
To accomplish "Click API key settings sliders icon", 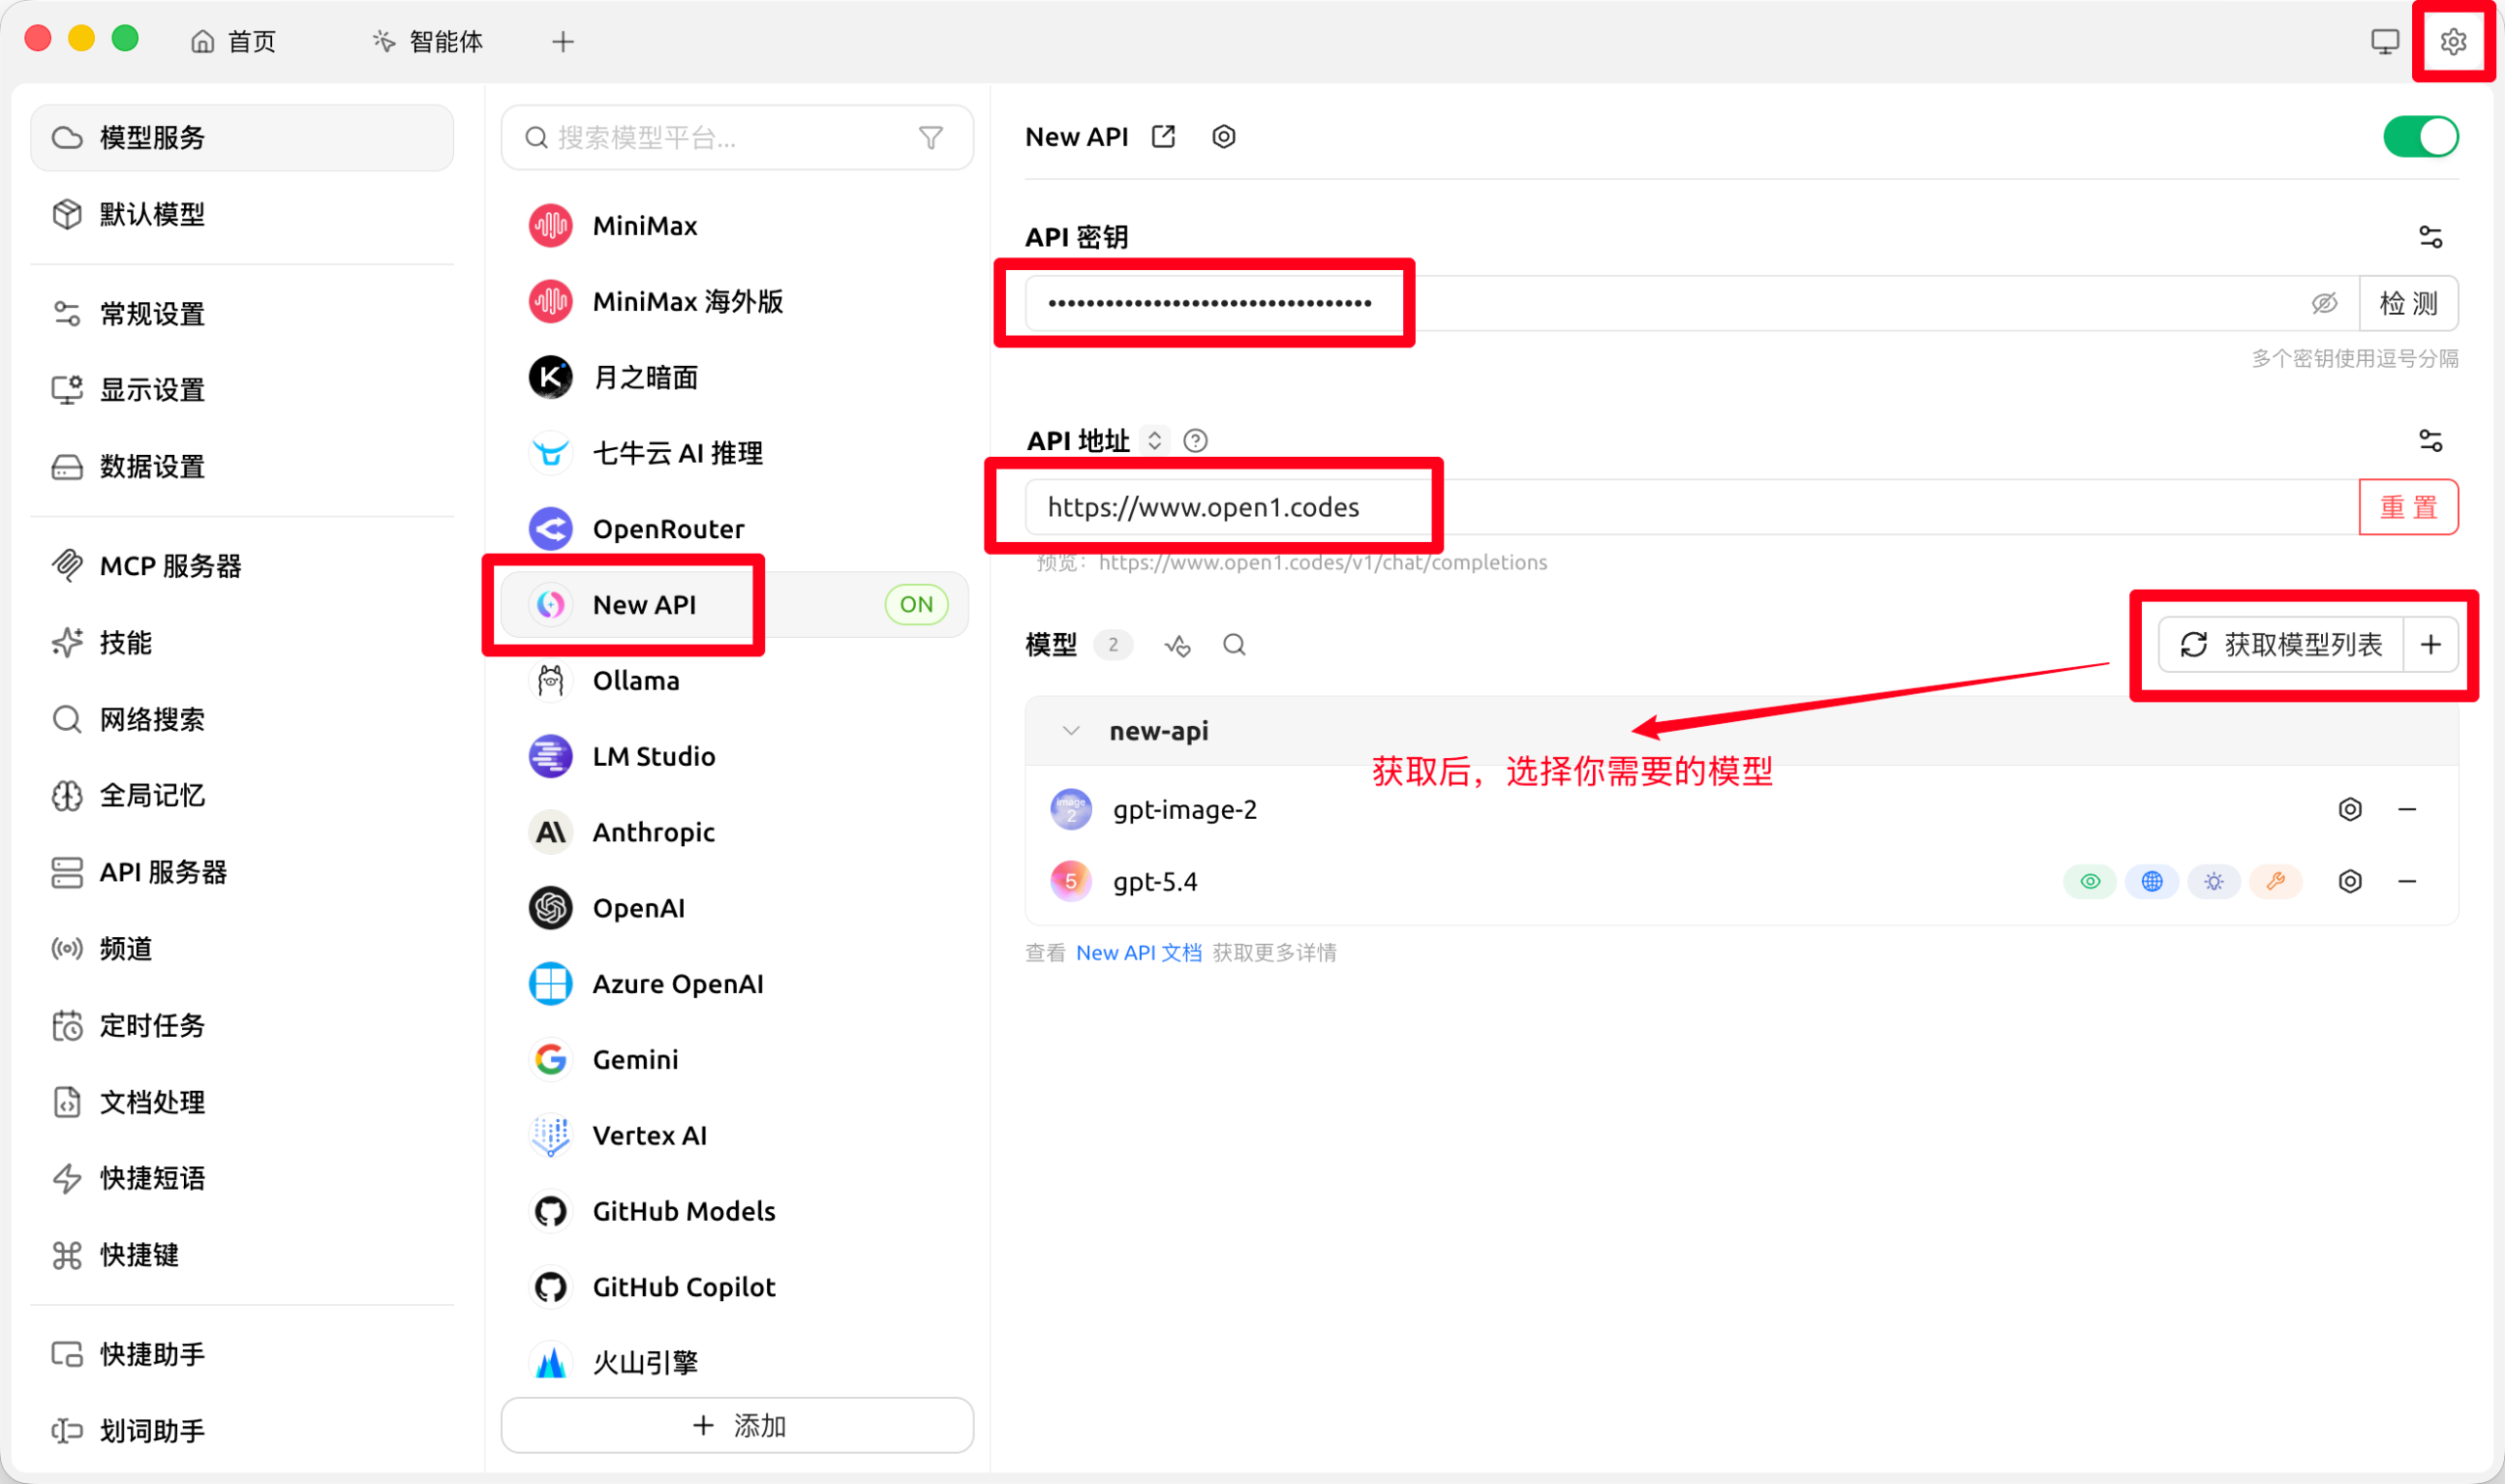I will tap(2430, 237).
